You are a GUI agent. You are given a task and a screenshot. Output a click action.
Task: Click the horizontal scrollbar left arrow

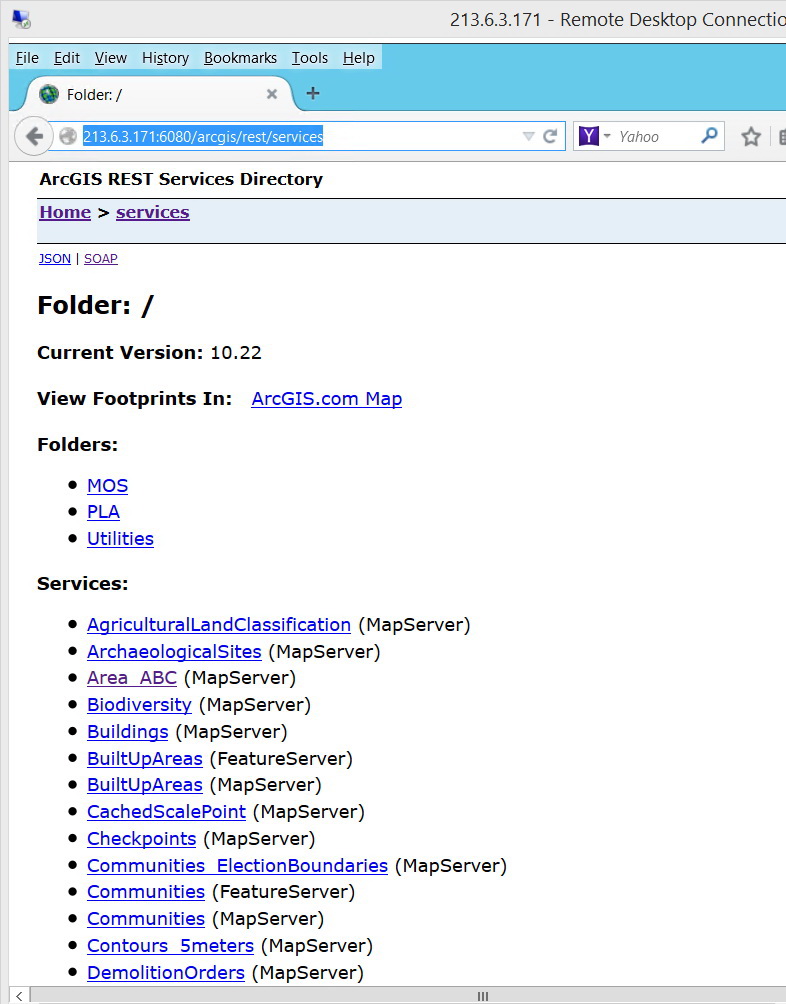19,996
